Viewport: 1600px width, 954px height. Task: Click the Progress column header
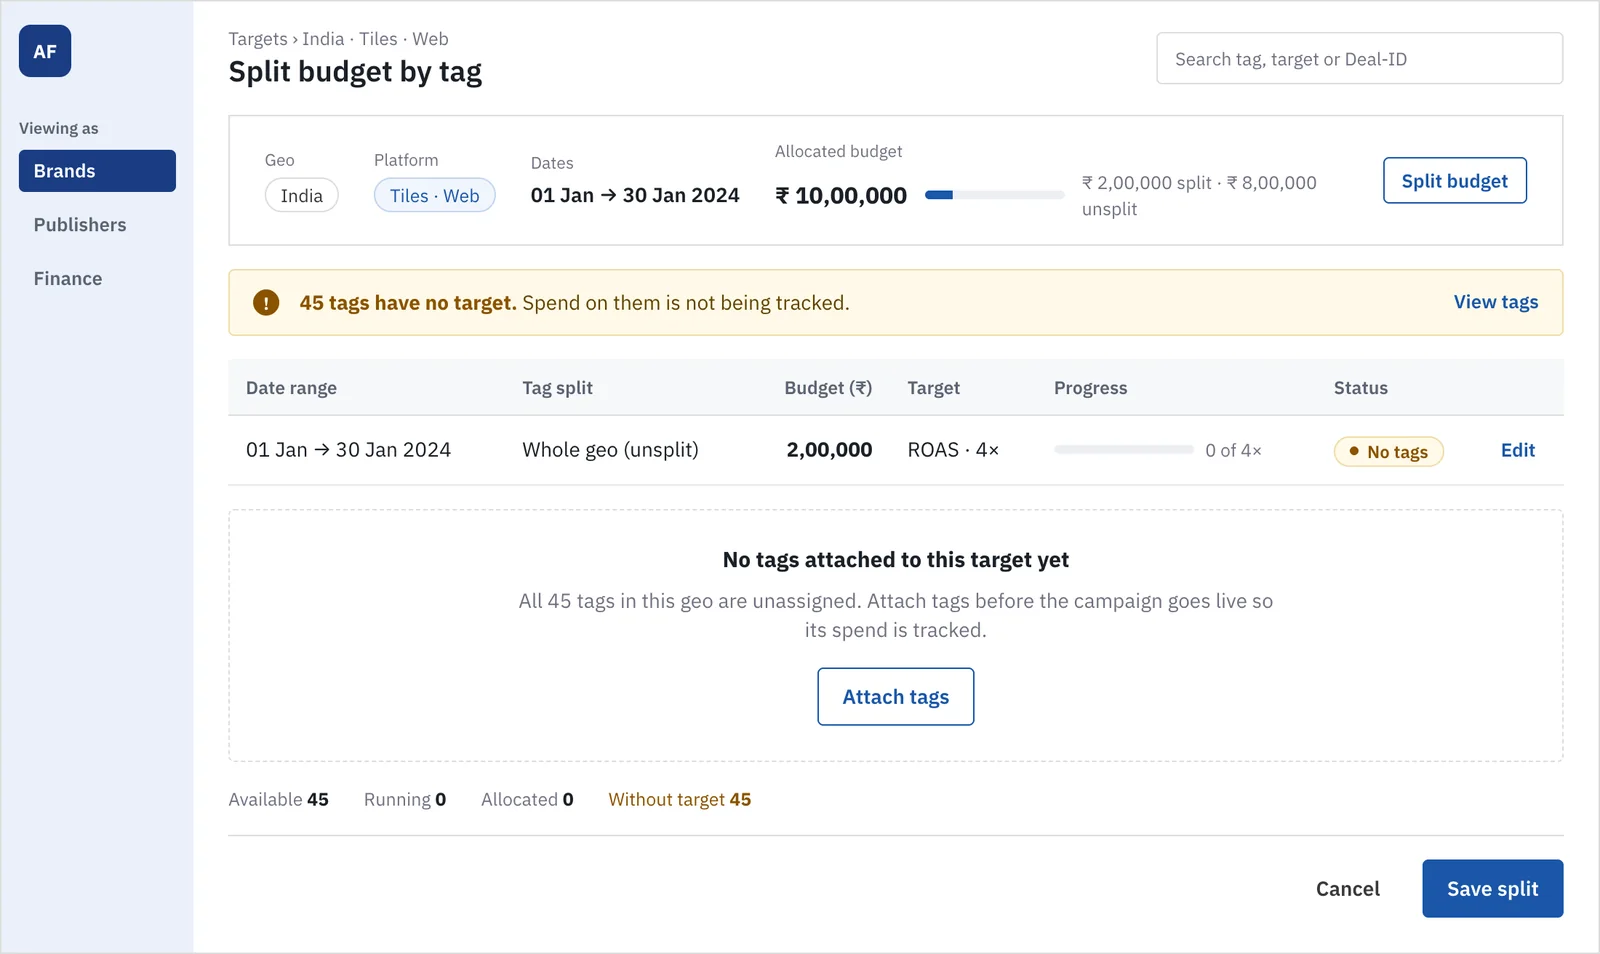[x=1091, y=388]
